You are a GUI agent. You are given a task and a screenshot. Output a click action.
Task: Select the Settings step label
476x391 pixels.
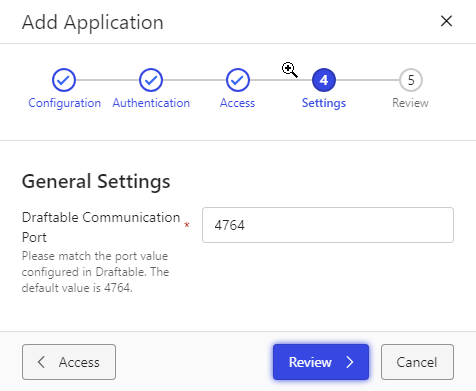[x=324, y=103]
